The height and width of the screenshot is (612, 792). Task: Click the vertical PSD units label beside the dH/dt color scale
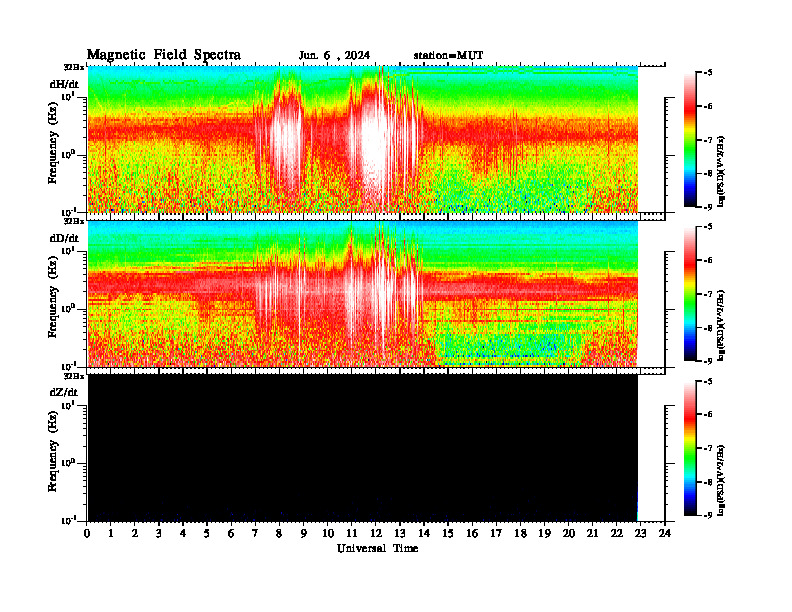click(721, 171)
